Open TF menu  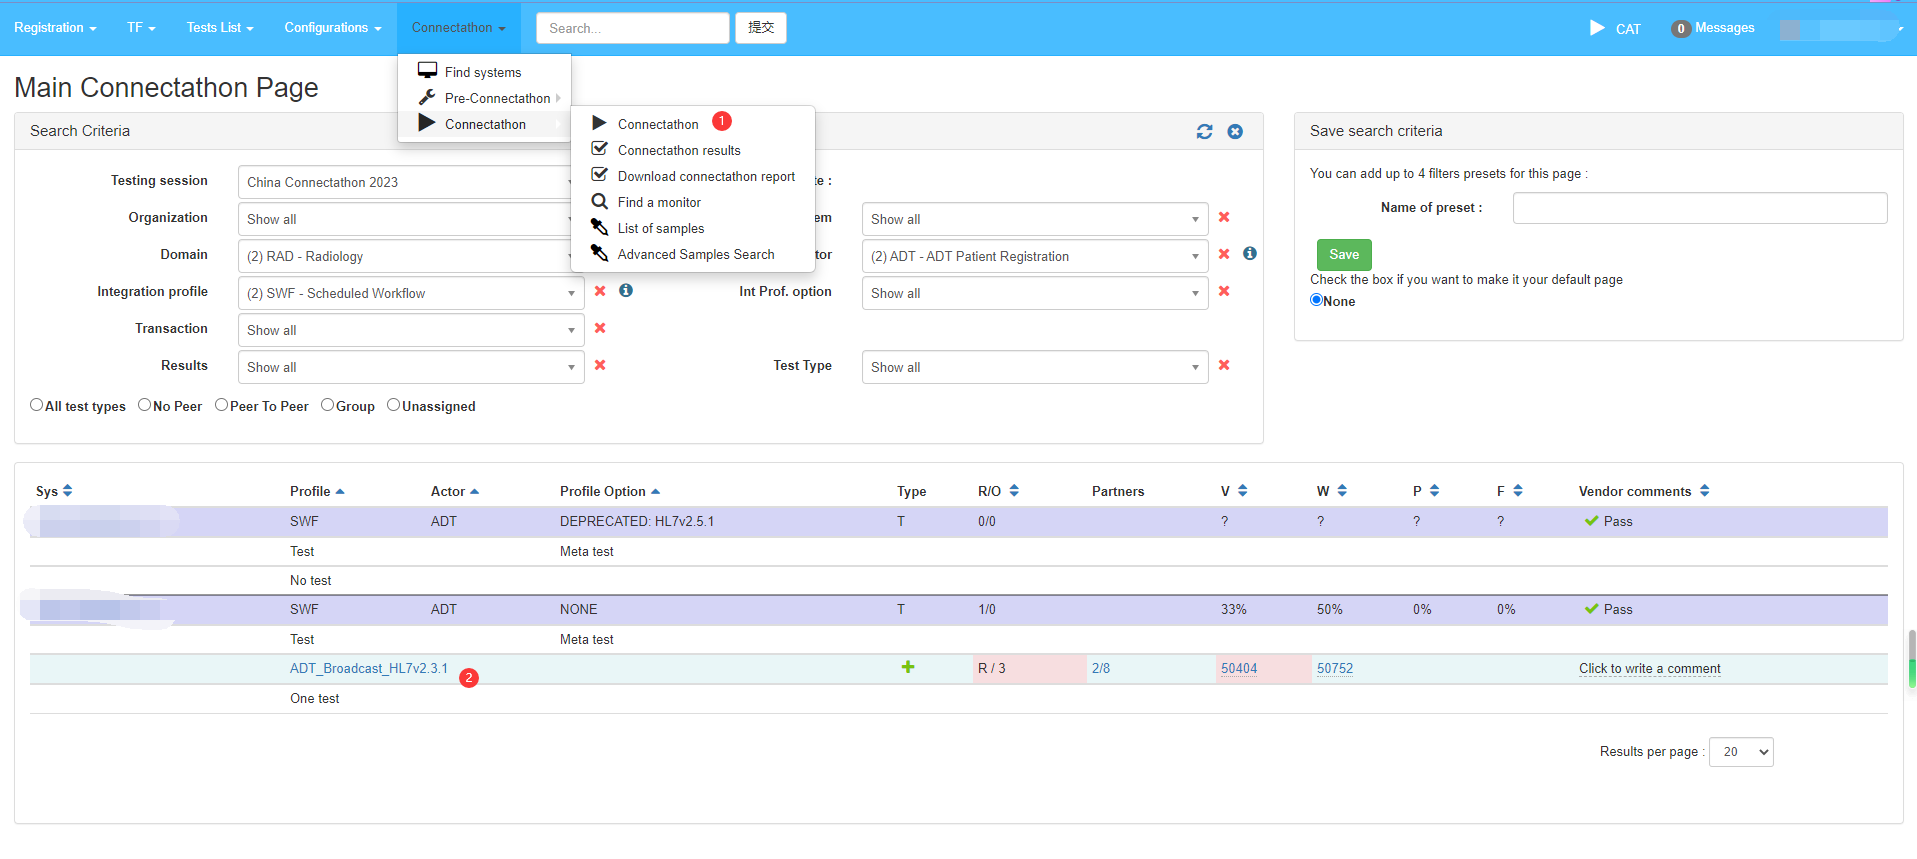coord(141,28)
